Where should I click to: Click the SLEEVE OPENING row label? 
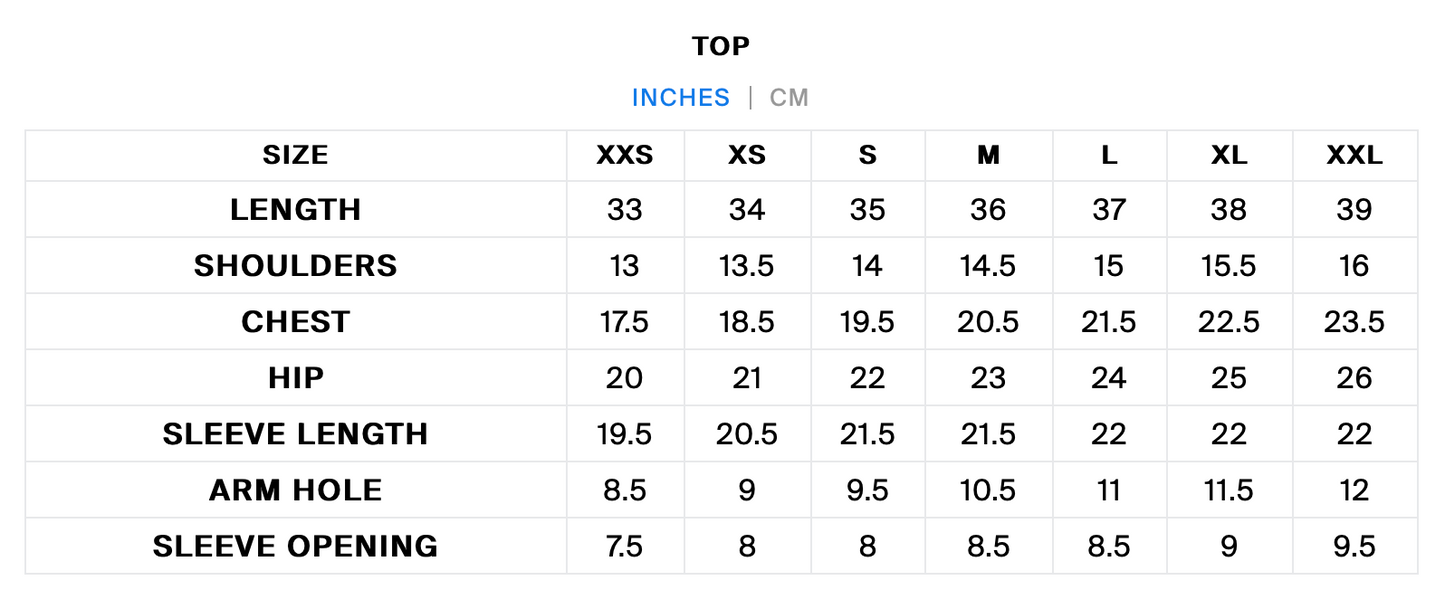point(296,546)
